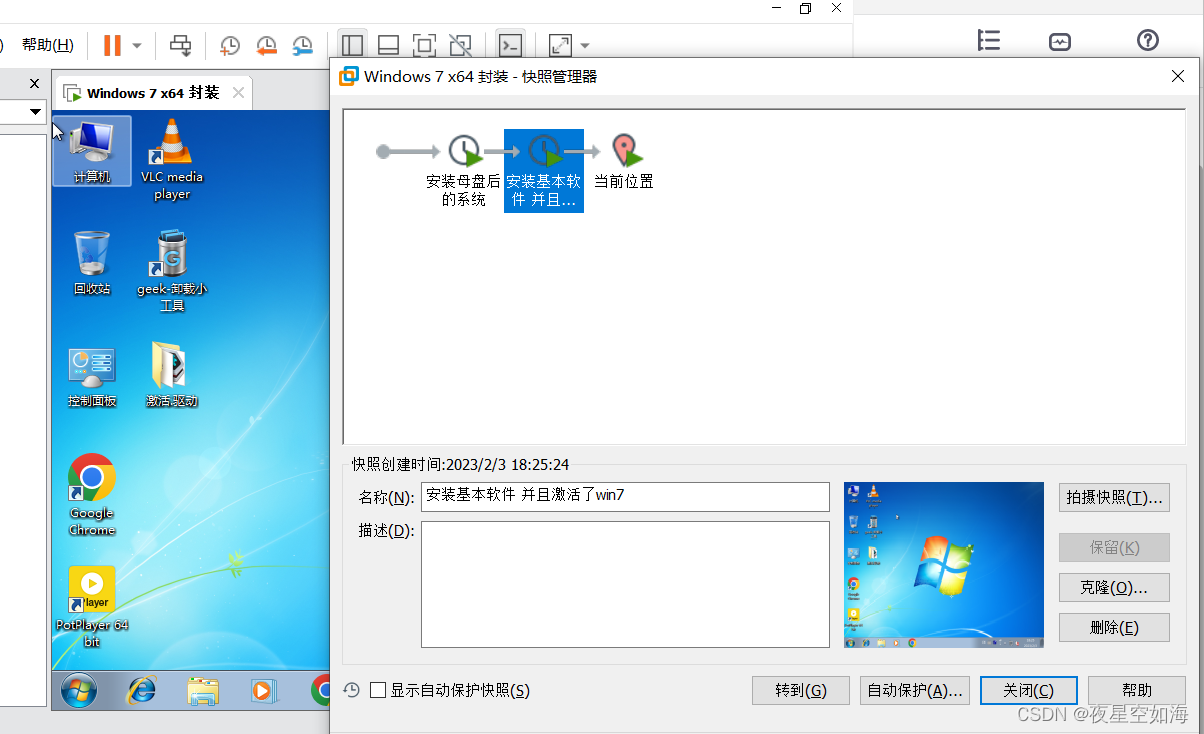The height and width of the screenshot is (734, 1204).
Task: Toggle the tab thumbnail bar
Action: [388, 45]
